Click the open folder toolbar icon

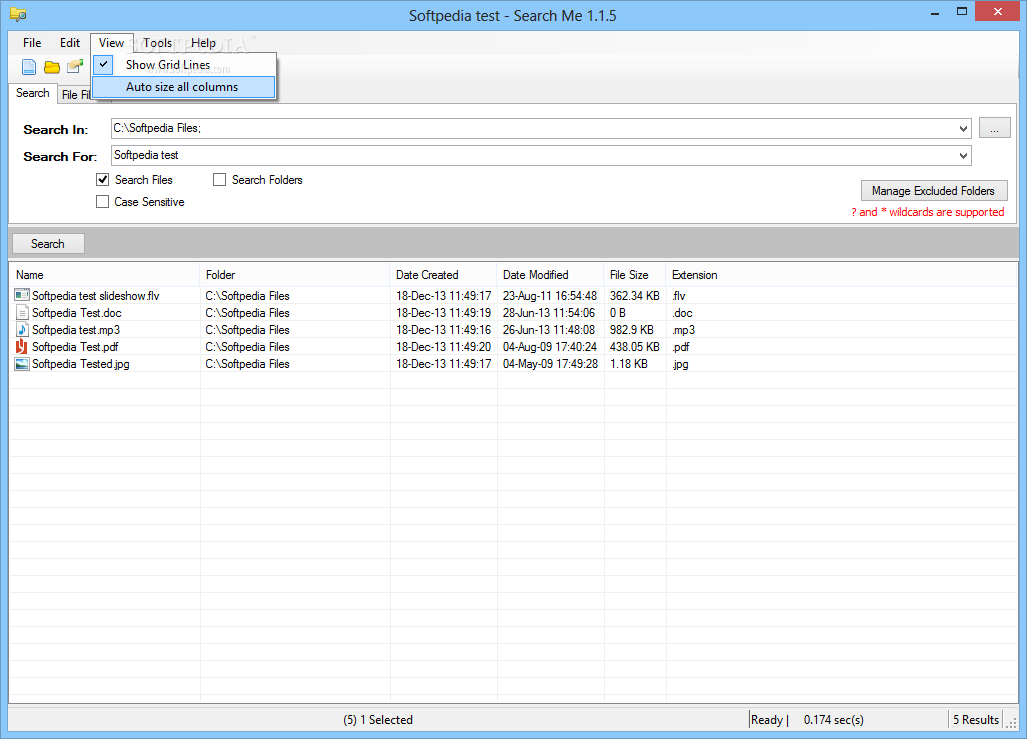tap(52, 67)
